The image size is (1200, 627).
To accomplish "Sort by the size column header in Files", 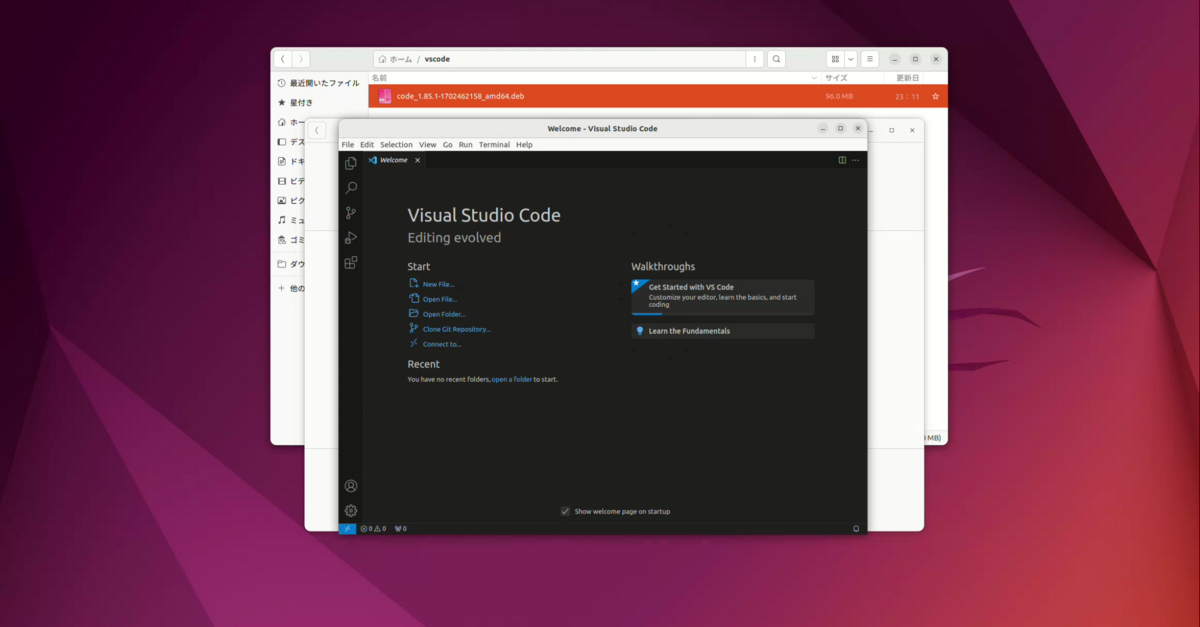I will [836, 78].
